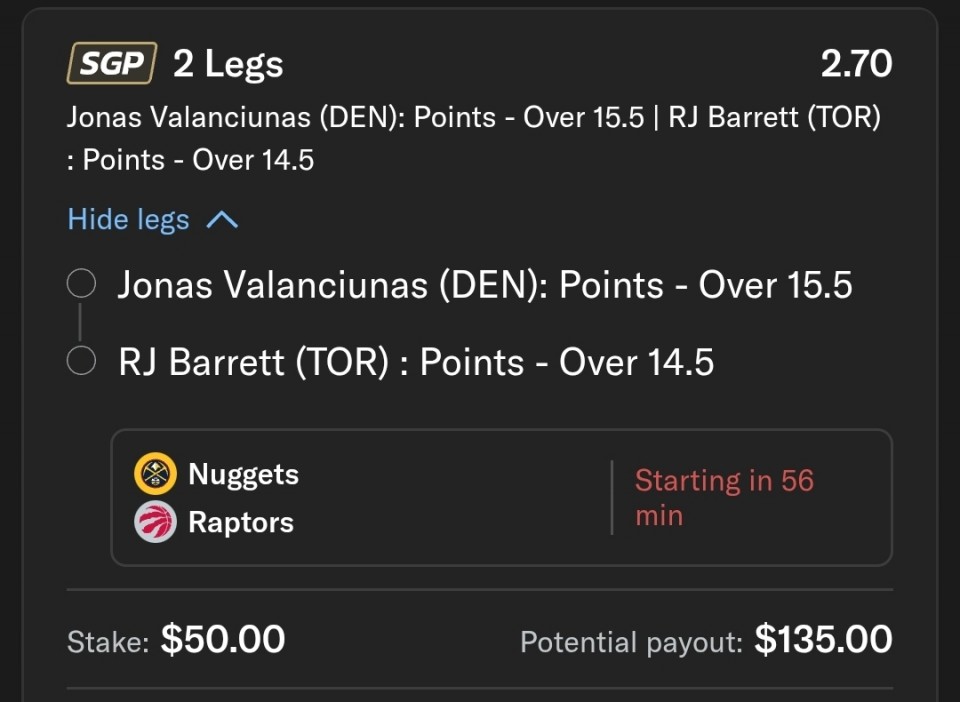Screen dimensions: 960x702
Task: Click the Starting in 56 min label
Action: [x=724, y=498]
